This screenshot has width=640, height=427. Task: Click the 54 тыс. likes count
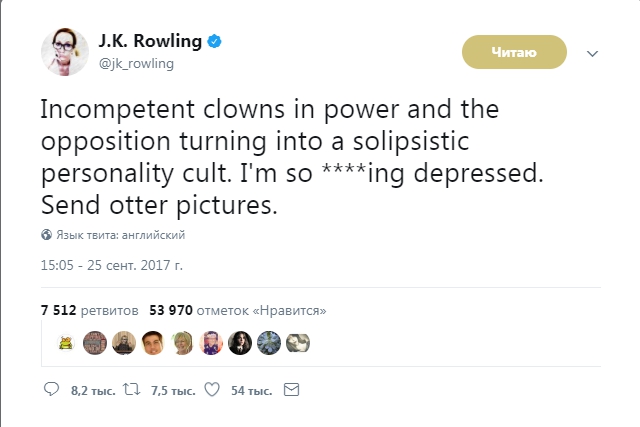(252, 391)
